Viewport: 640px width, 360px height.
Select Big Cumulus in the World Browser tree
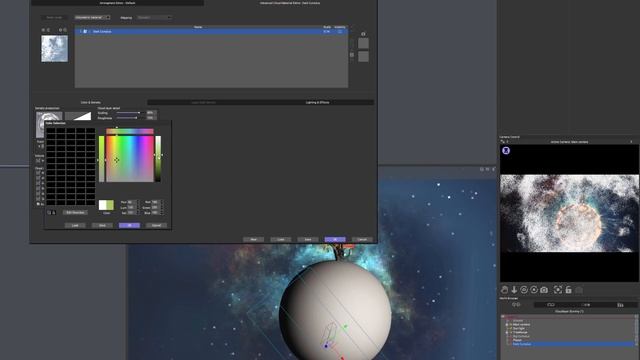point(521,336)
